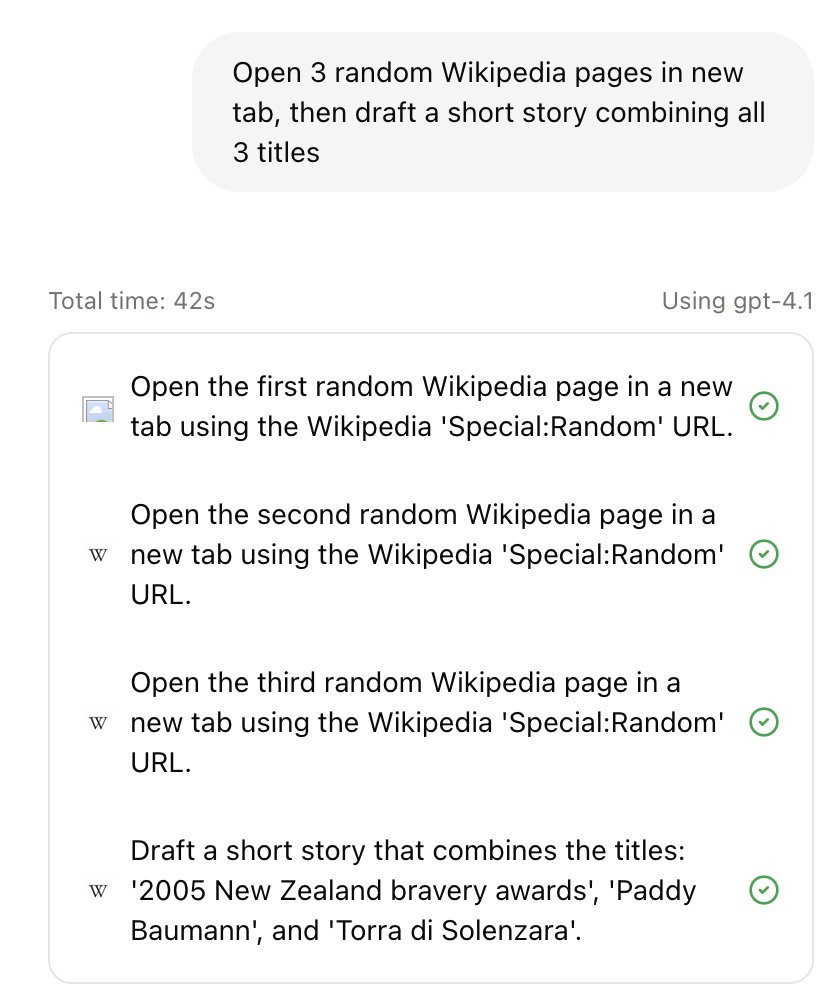Screen dimensions: 830x1006
Task: Click the user prompt message bubble
Action: [502, 112]
